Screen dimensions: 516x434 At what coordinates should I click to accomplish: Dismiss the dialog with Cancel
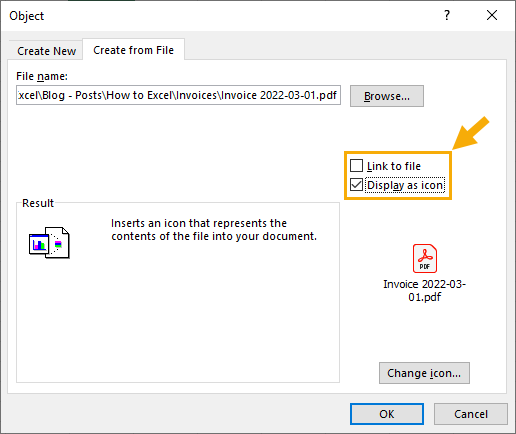tap(471, 414)
